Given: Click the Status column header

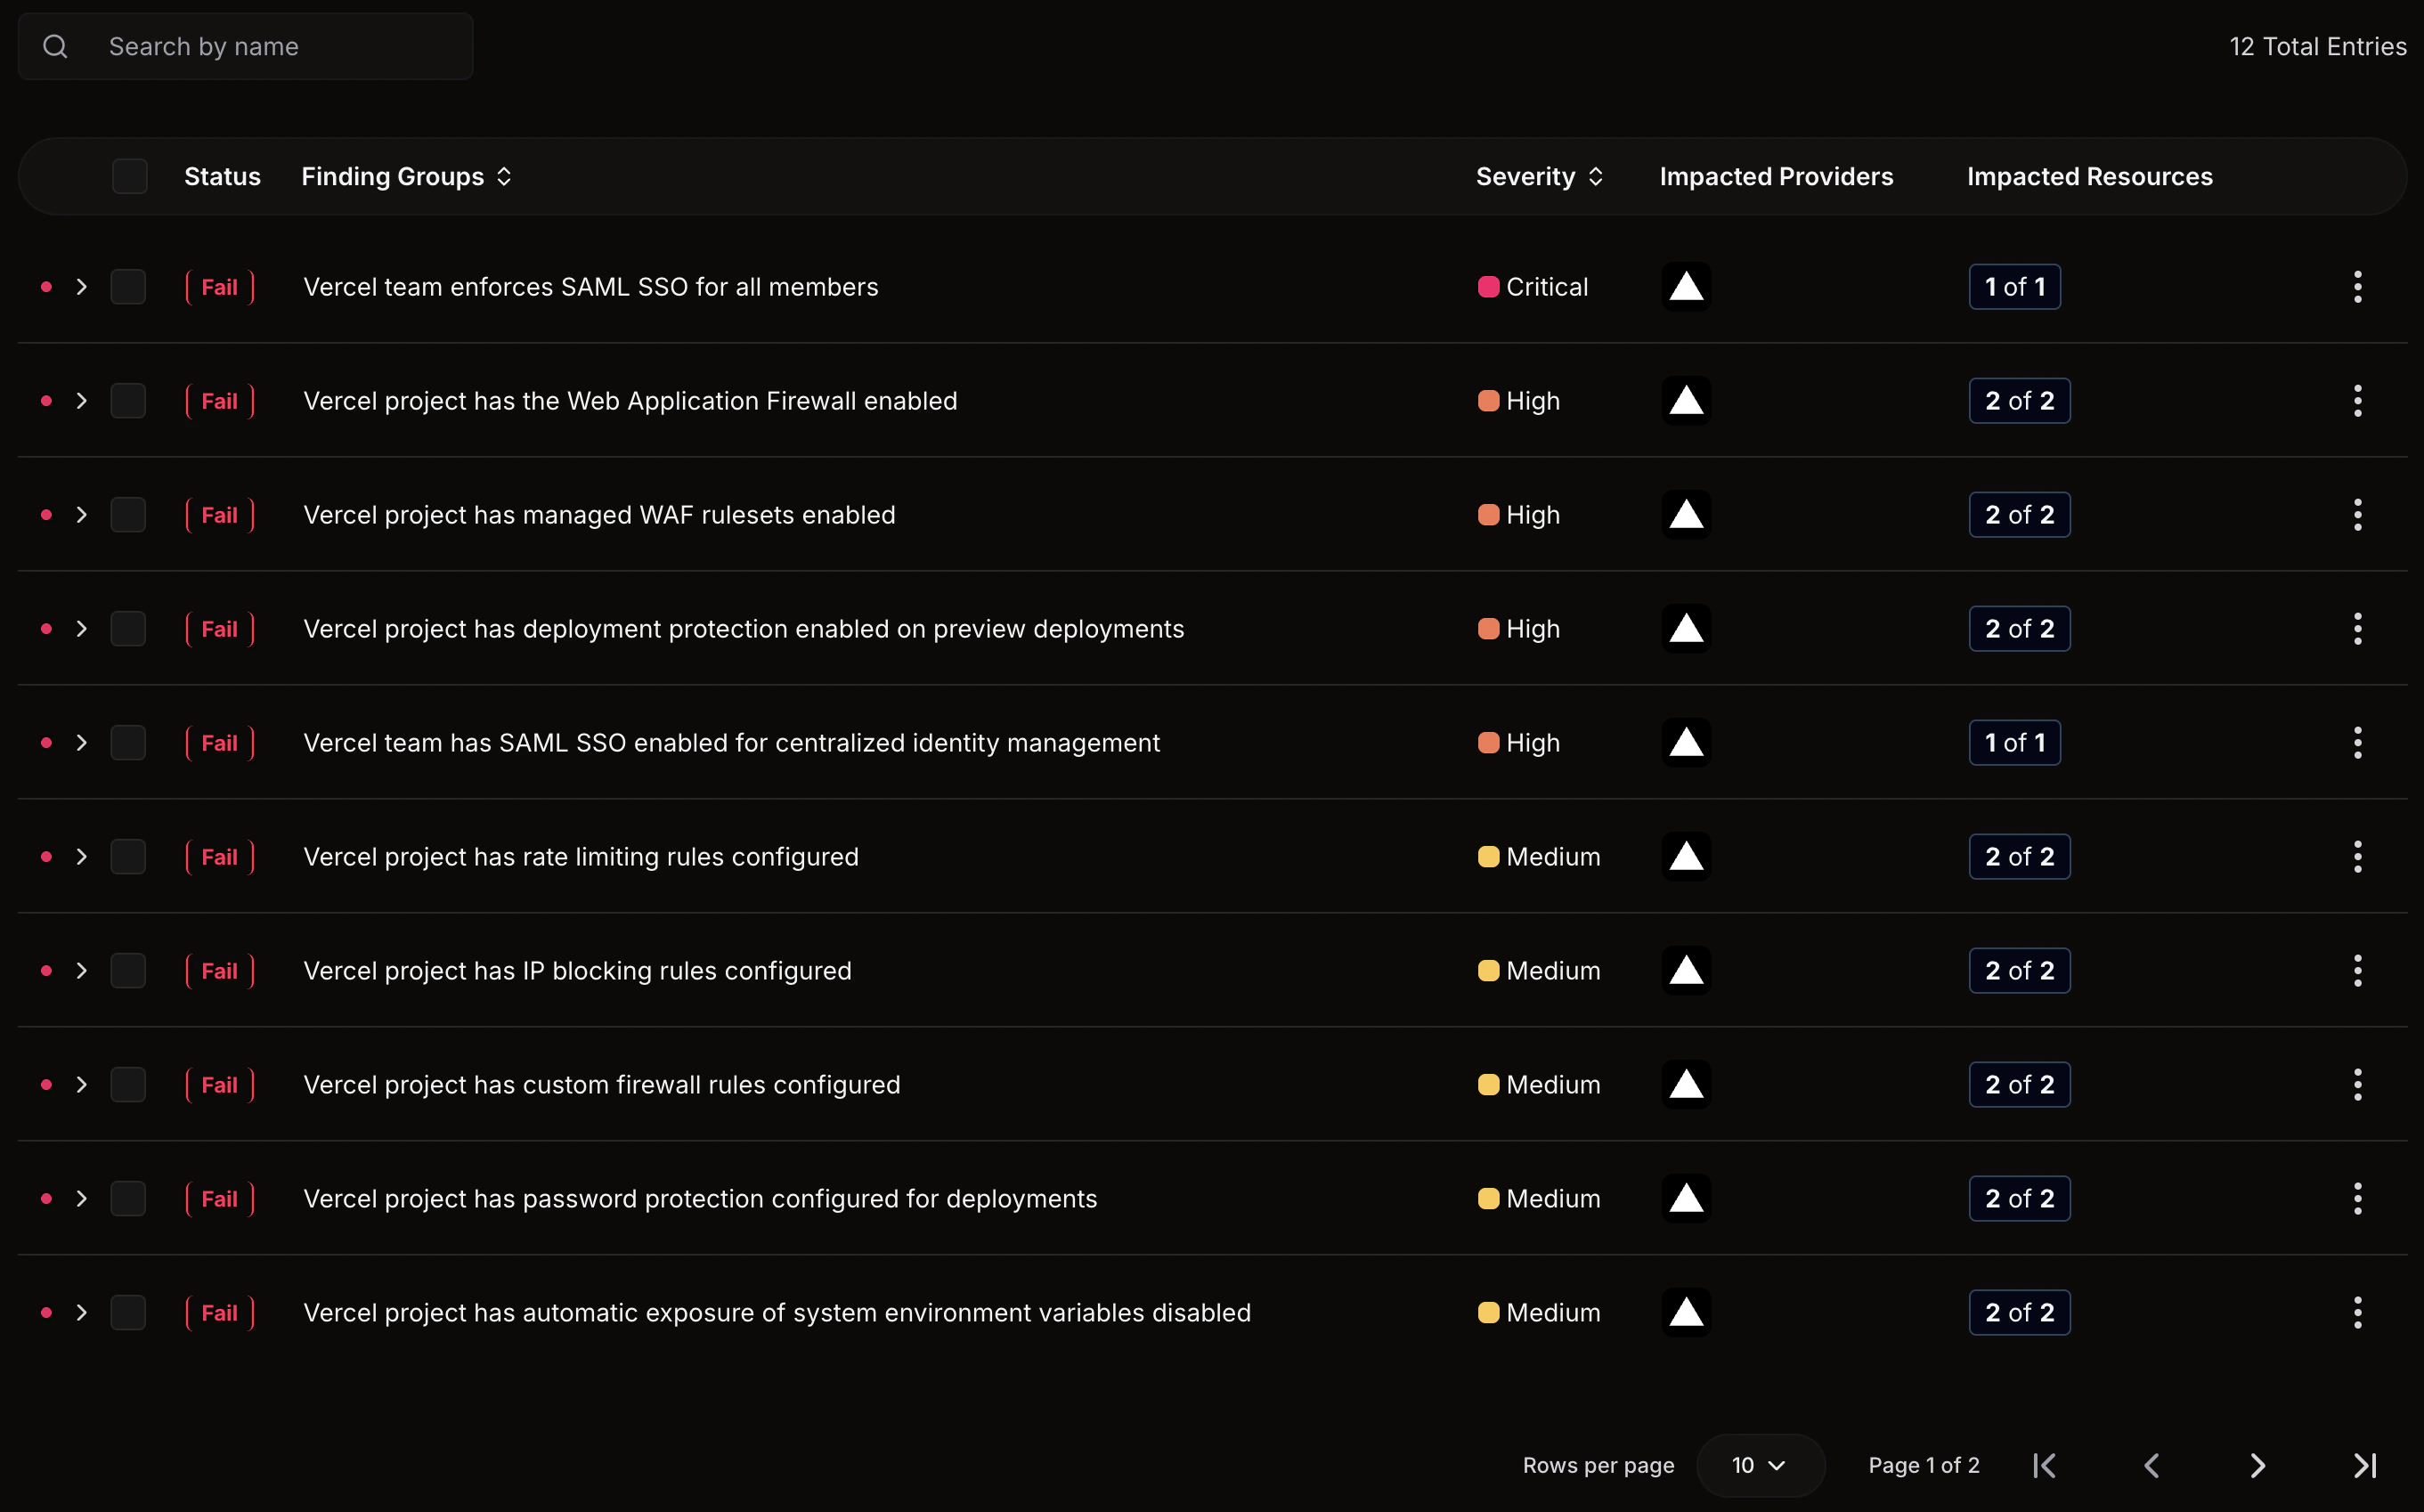Looking at the screenshot, I should point(222,177).
